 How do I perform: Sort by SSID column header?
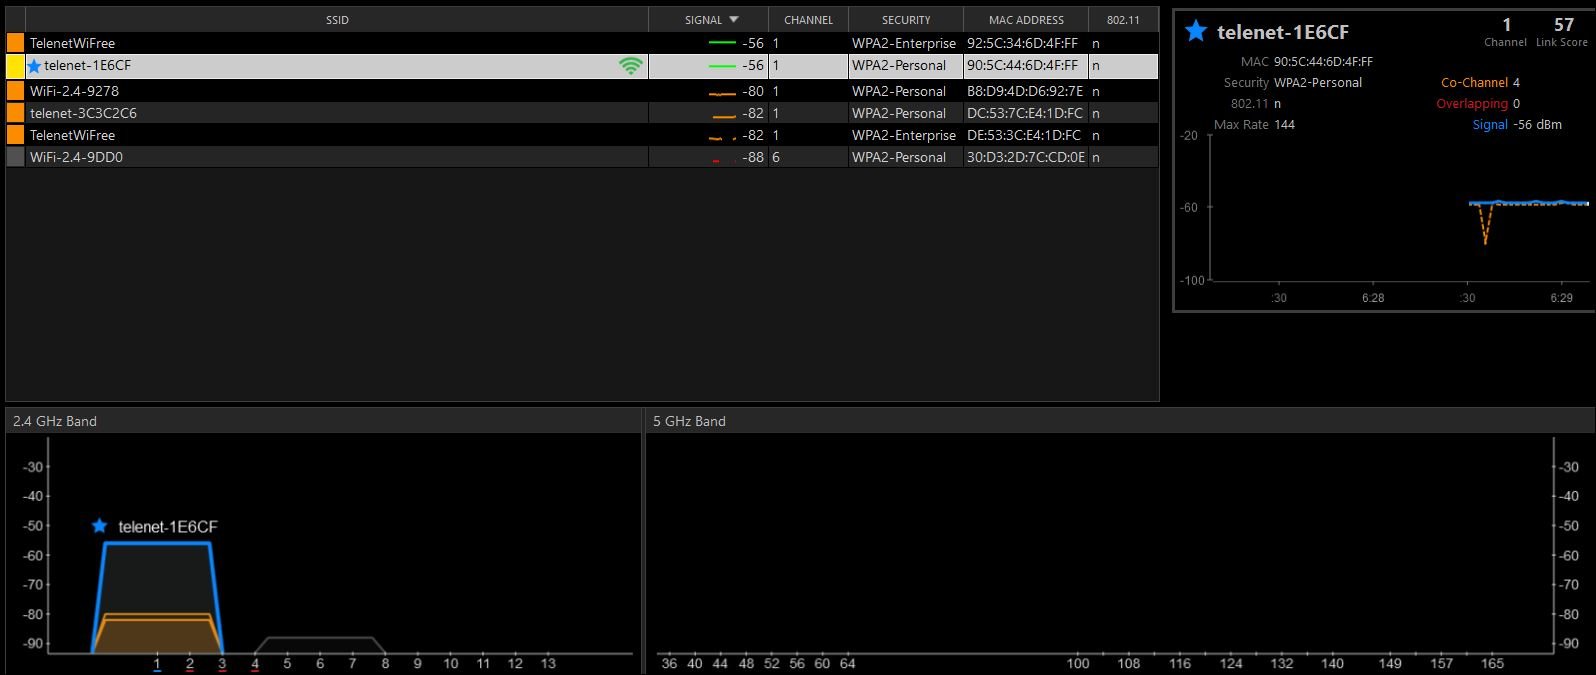pos(337,20)
